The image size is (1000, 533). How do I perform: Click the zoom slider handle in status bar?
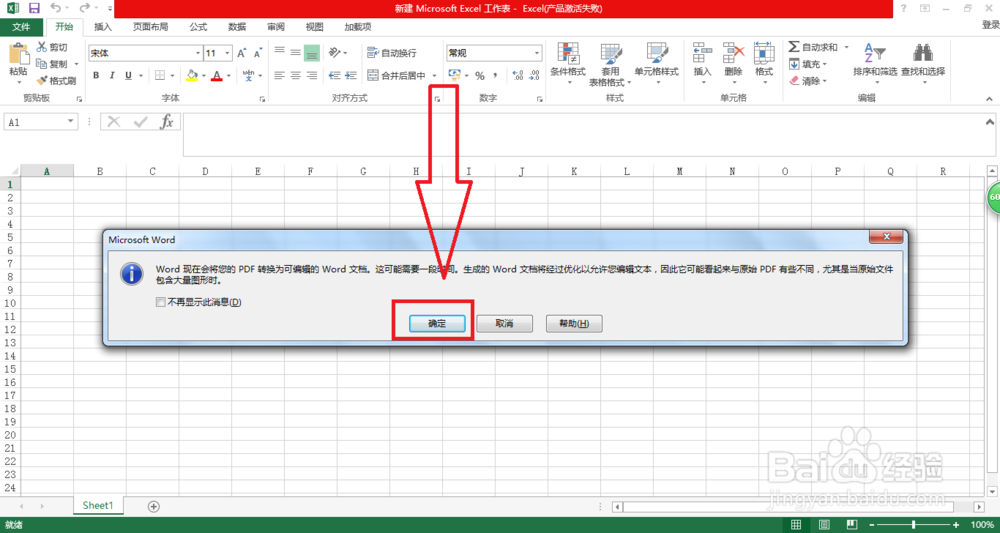(913, 525)
